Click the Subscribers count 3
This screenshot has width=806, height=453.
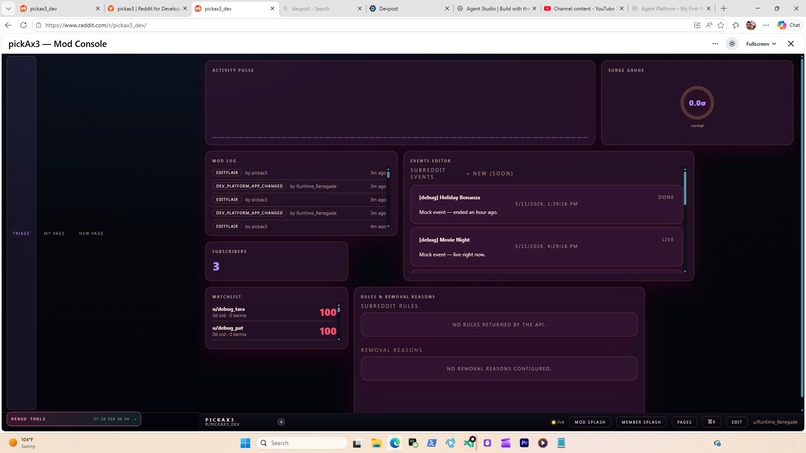tap(216, 266)
